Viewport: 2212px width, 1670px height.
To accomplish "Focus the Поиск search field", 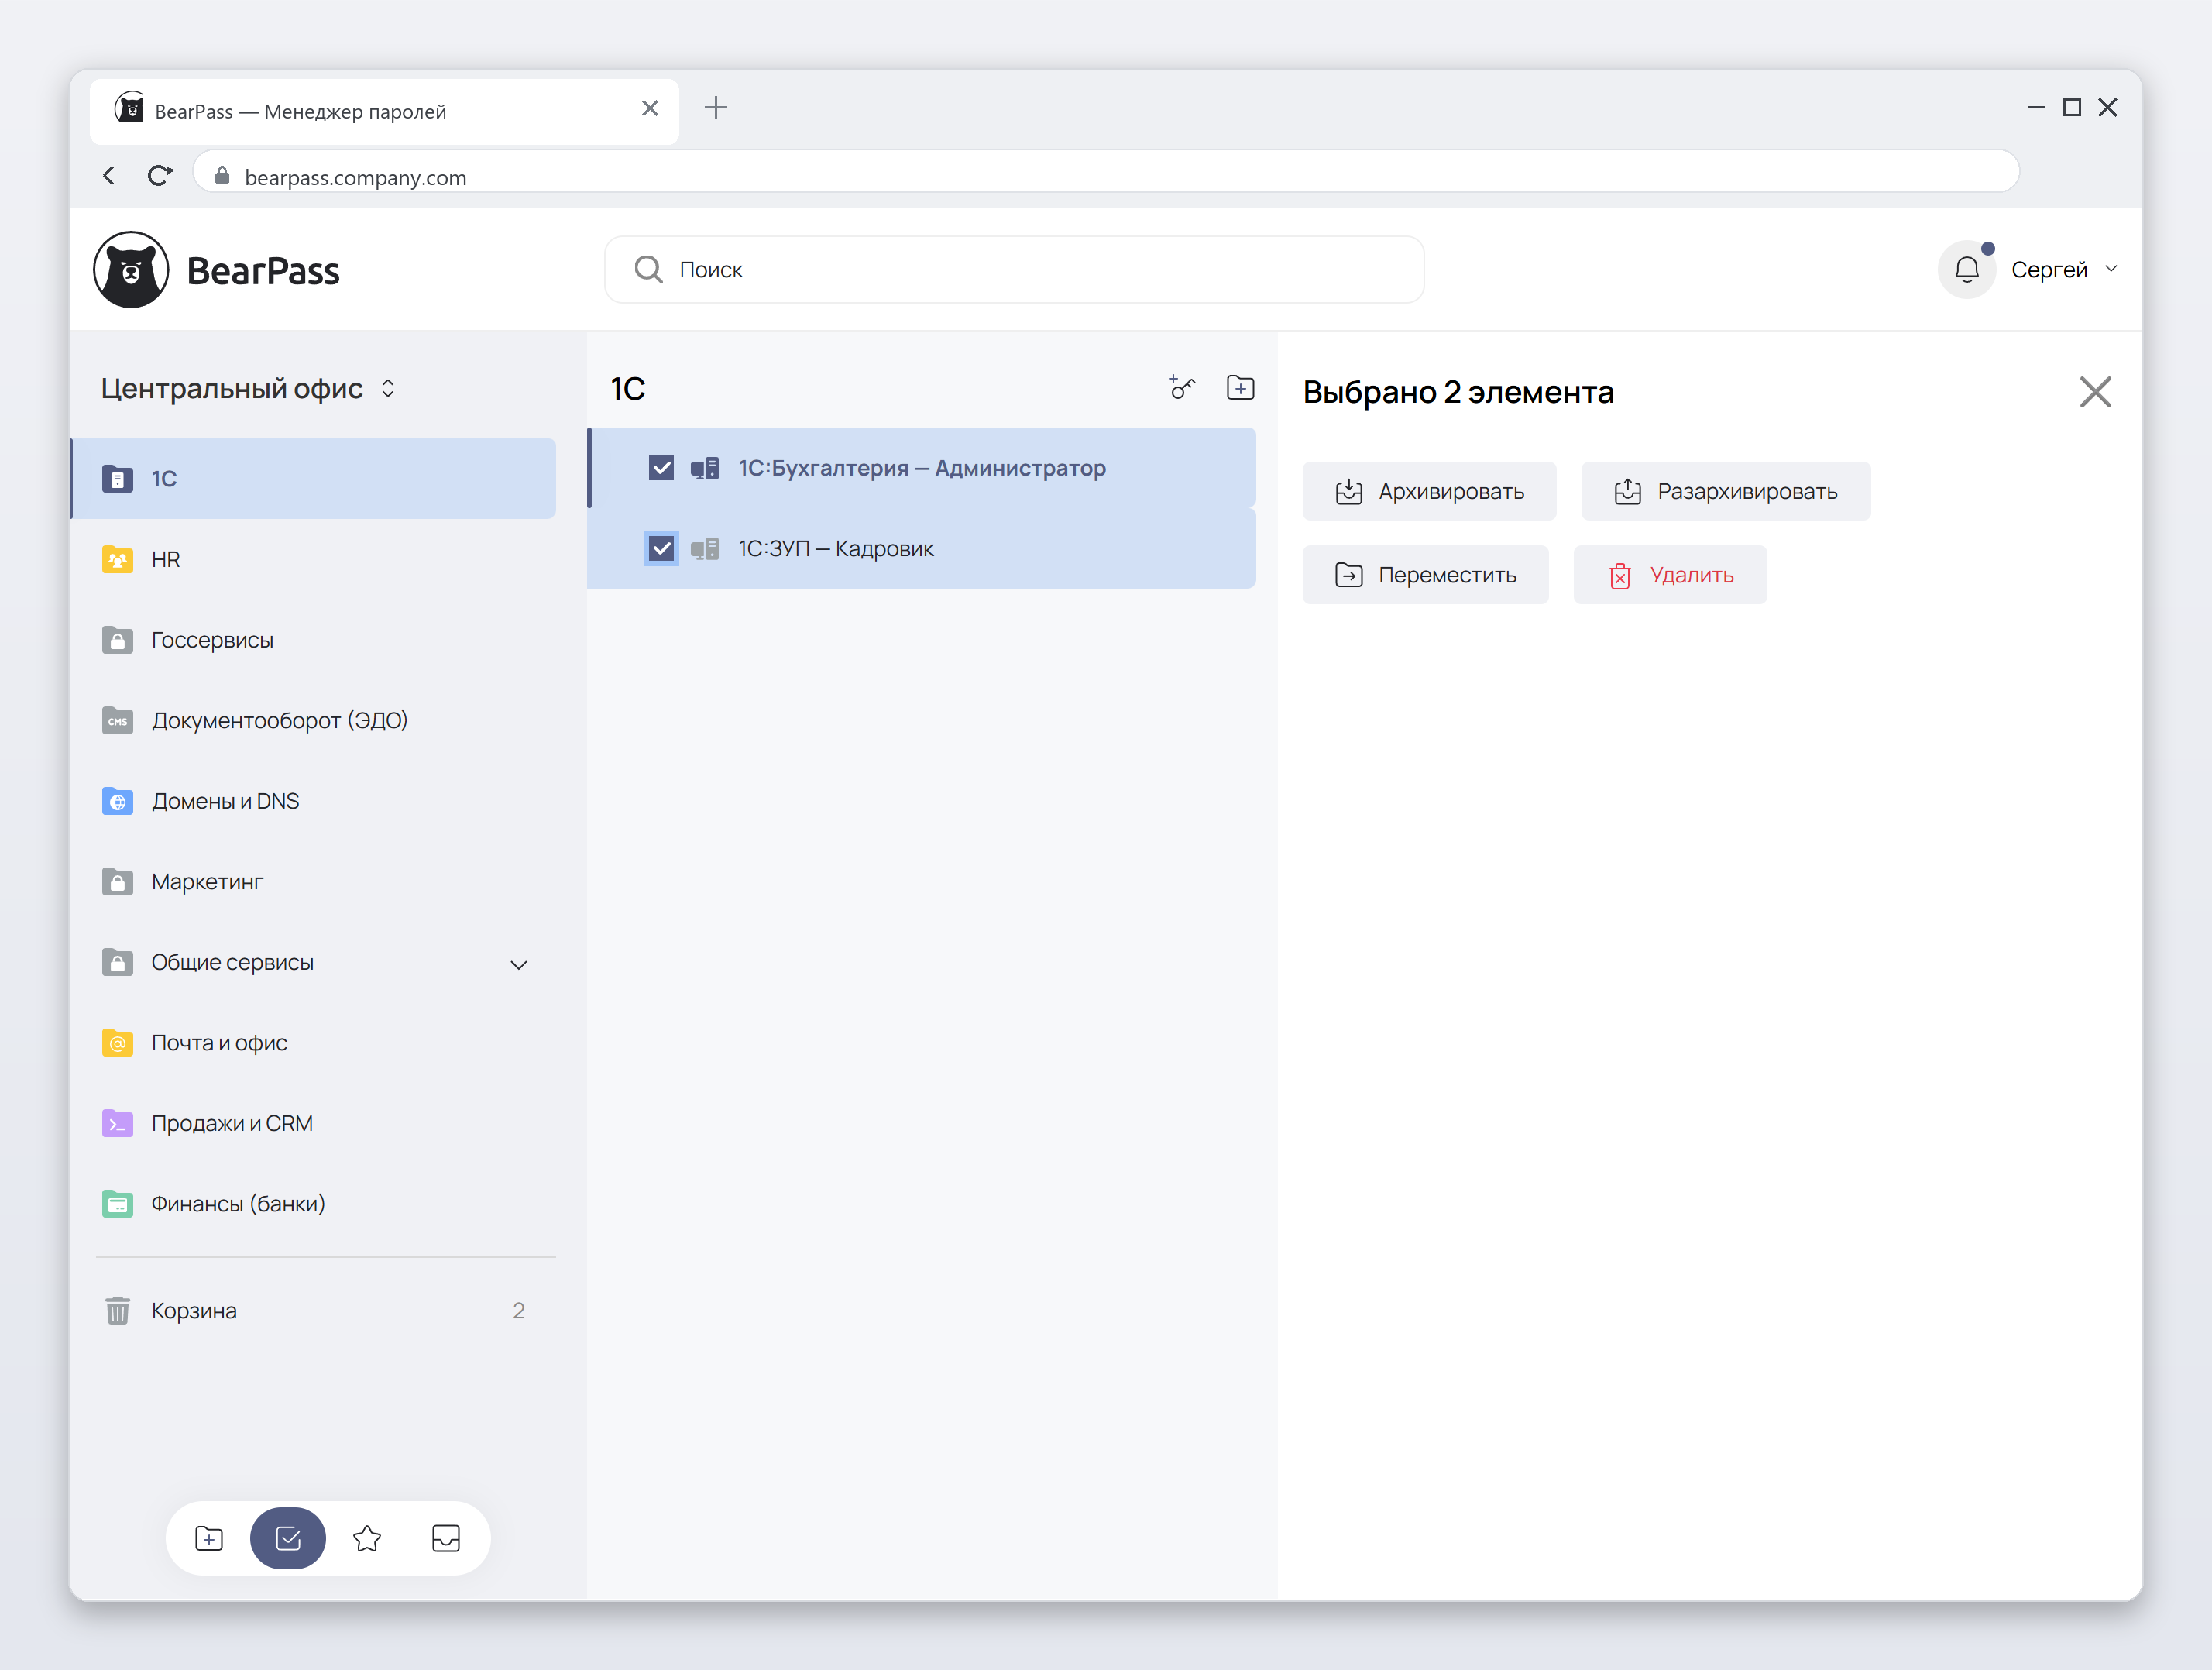I will 1014,269.
